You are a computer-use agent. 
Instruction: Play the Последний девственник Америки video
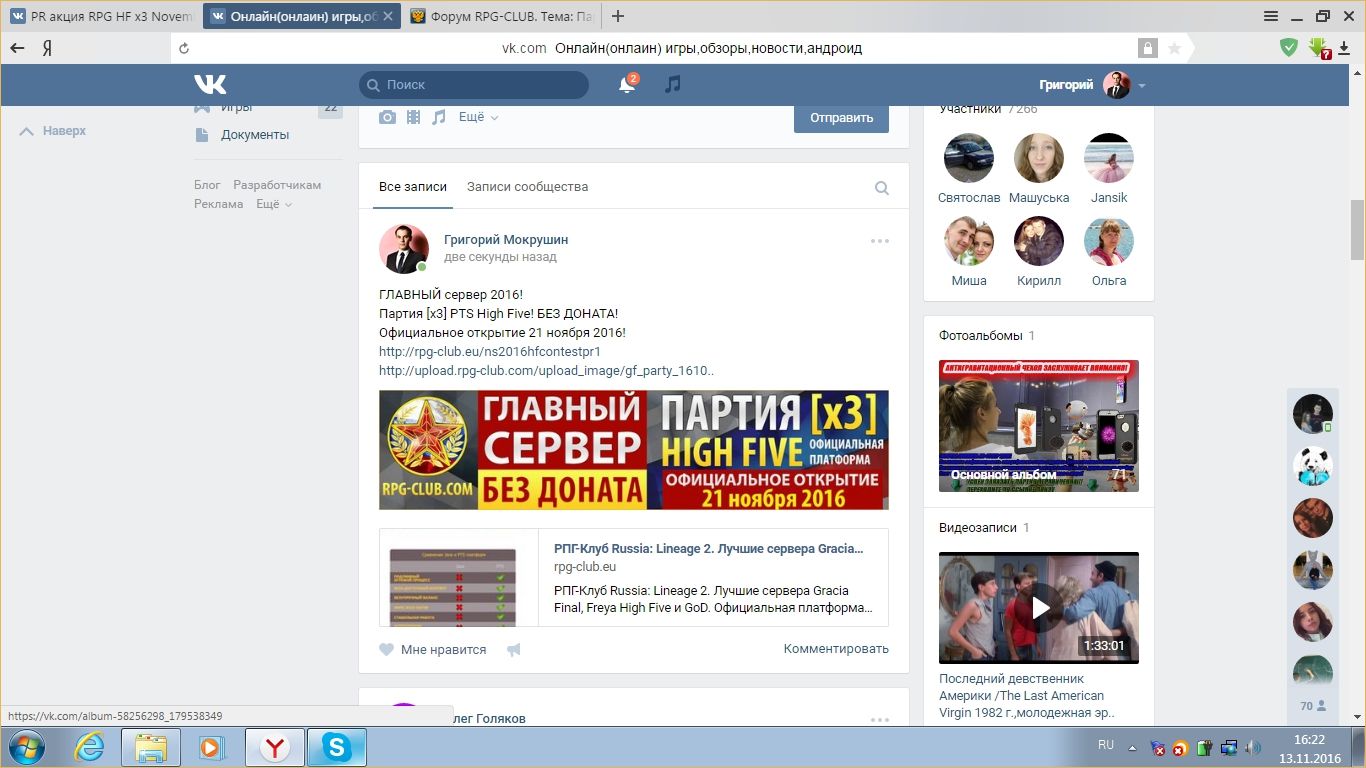(1039, 607)
